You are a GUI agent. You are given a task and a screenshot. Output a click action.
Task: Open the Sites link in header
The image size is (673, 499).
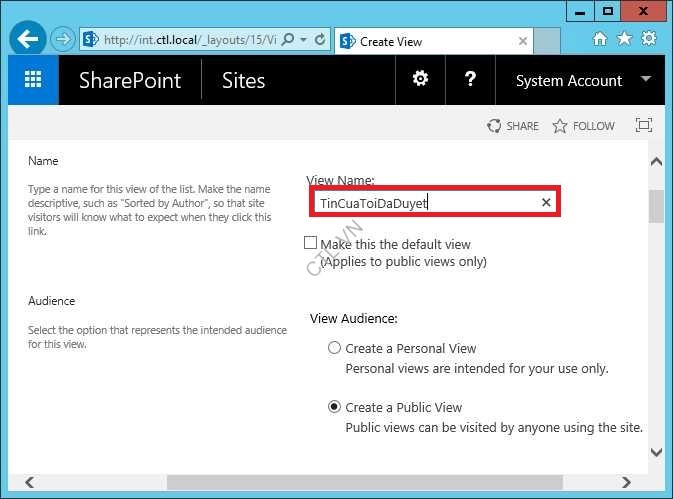(243, 81)
